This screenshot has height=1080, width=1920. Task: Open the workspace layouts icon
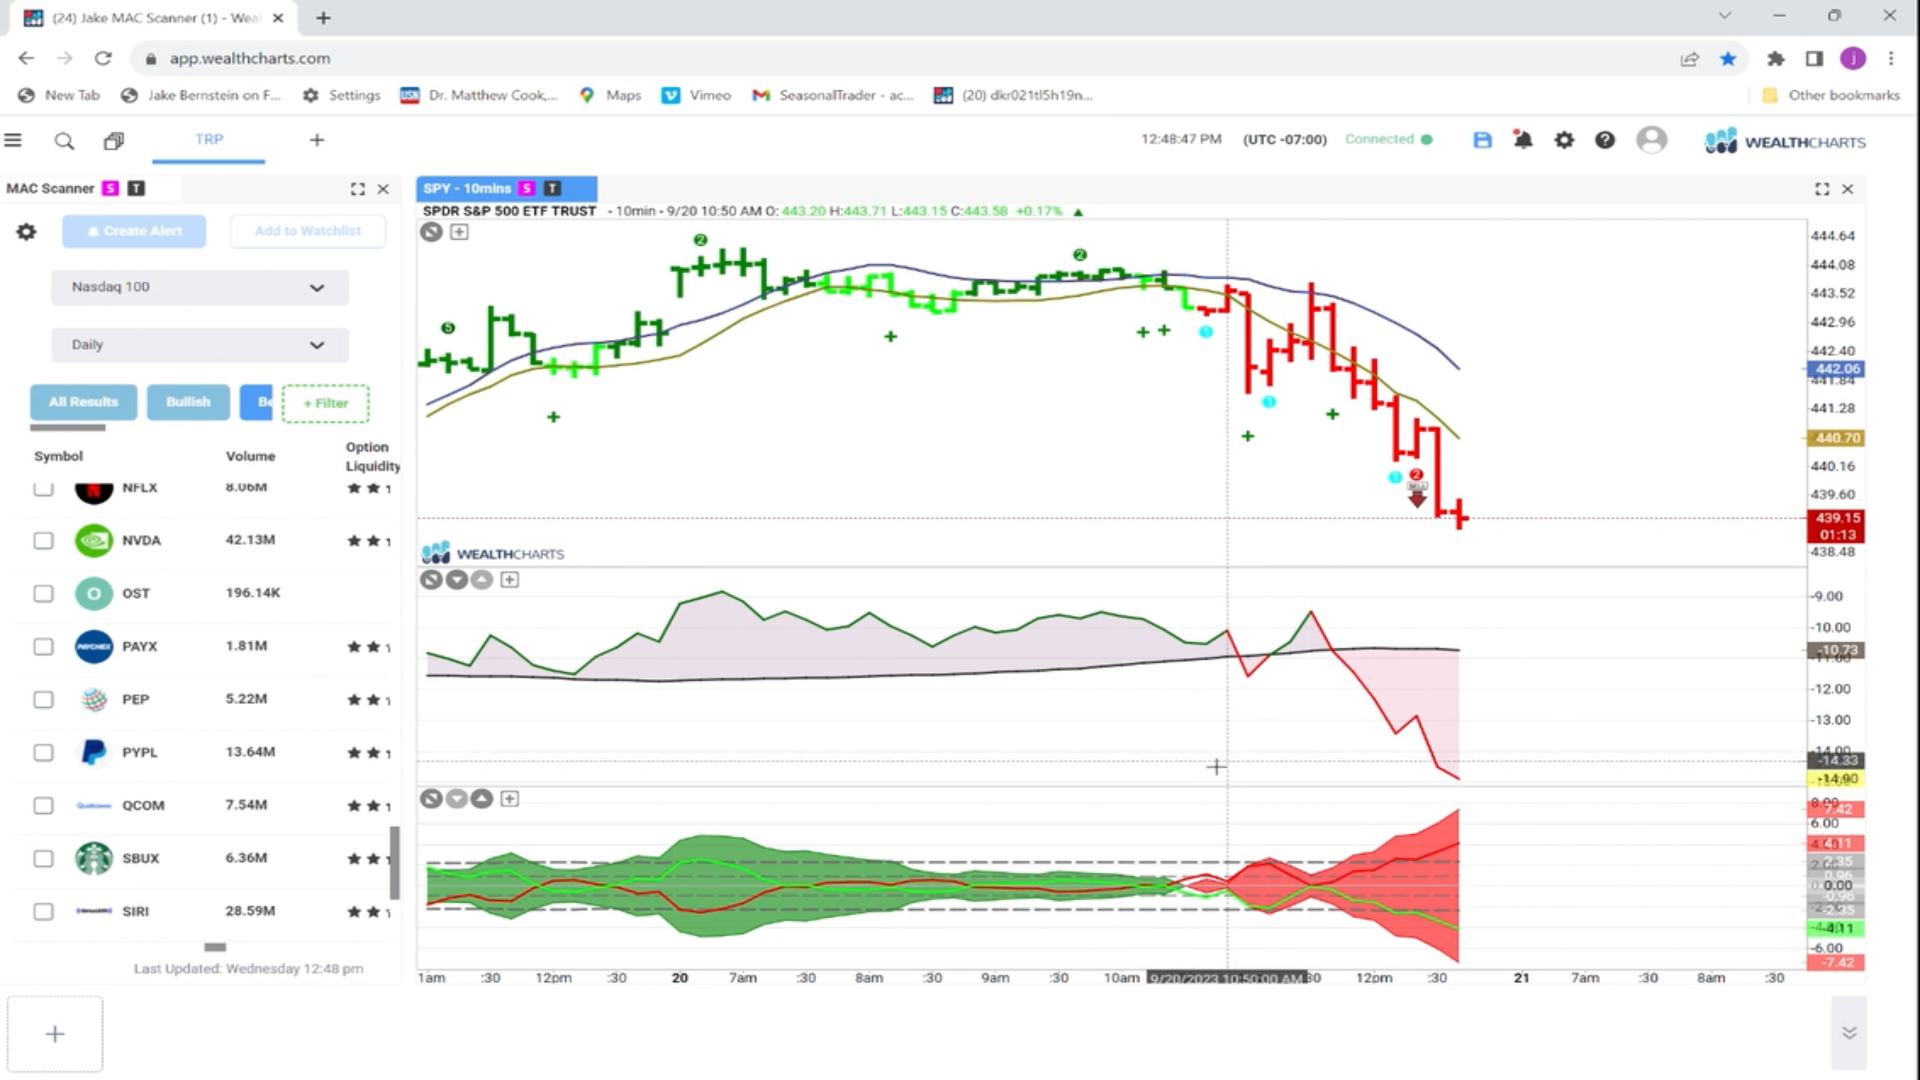[114, 141]
